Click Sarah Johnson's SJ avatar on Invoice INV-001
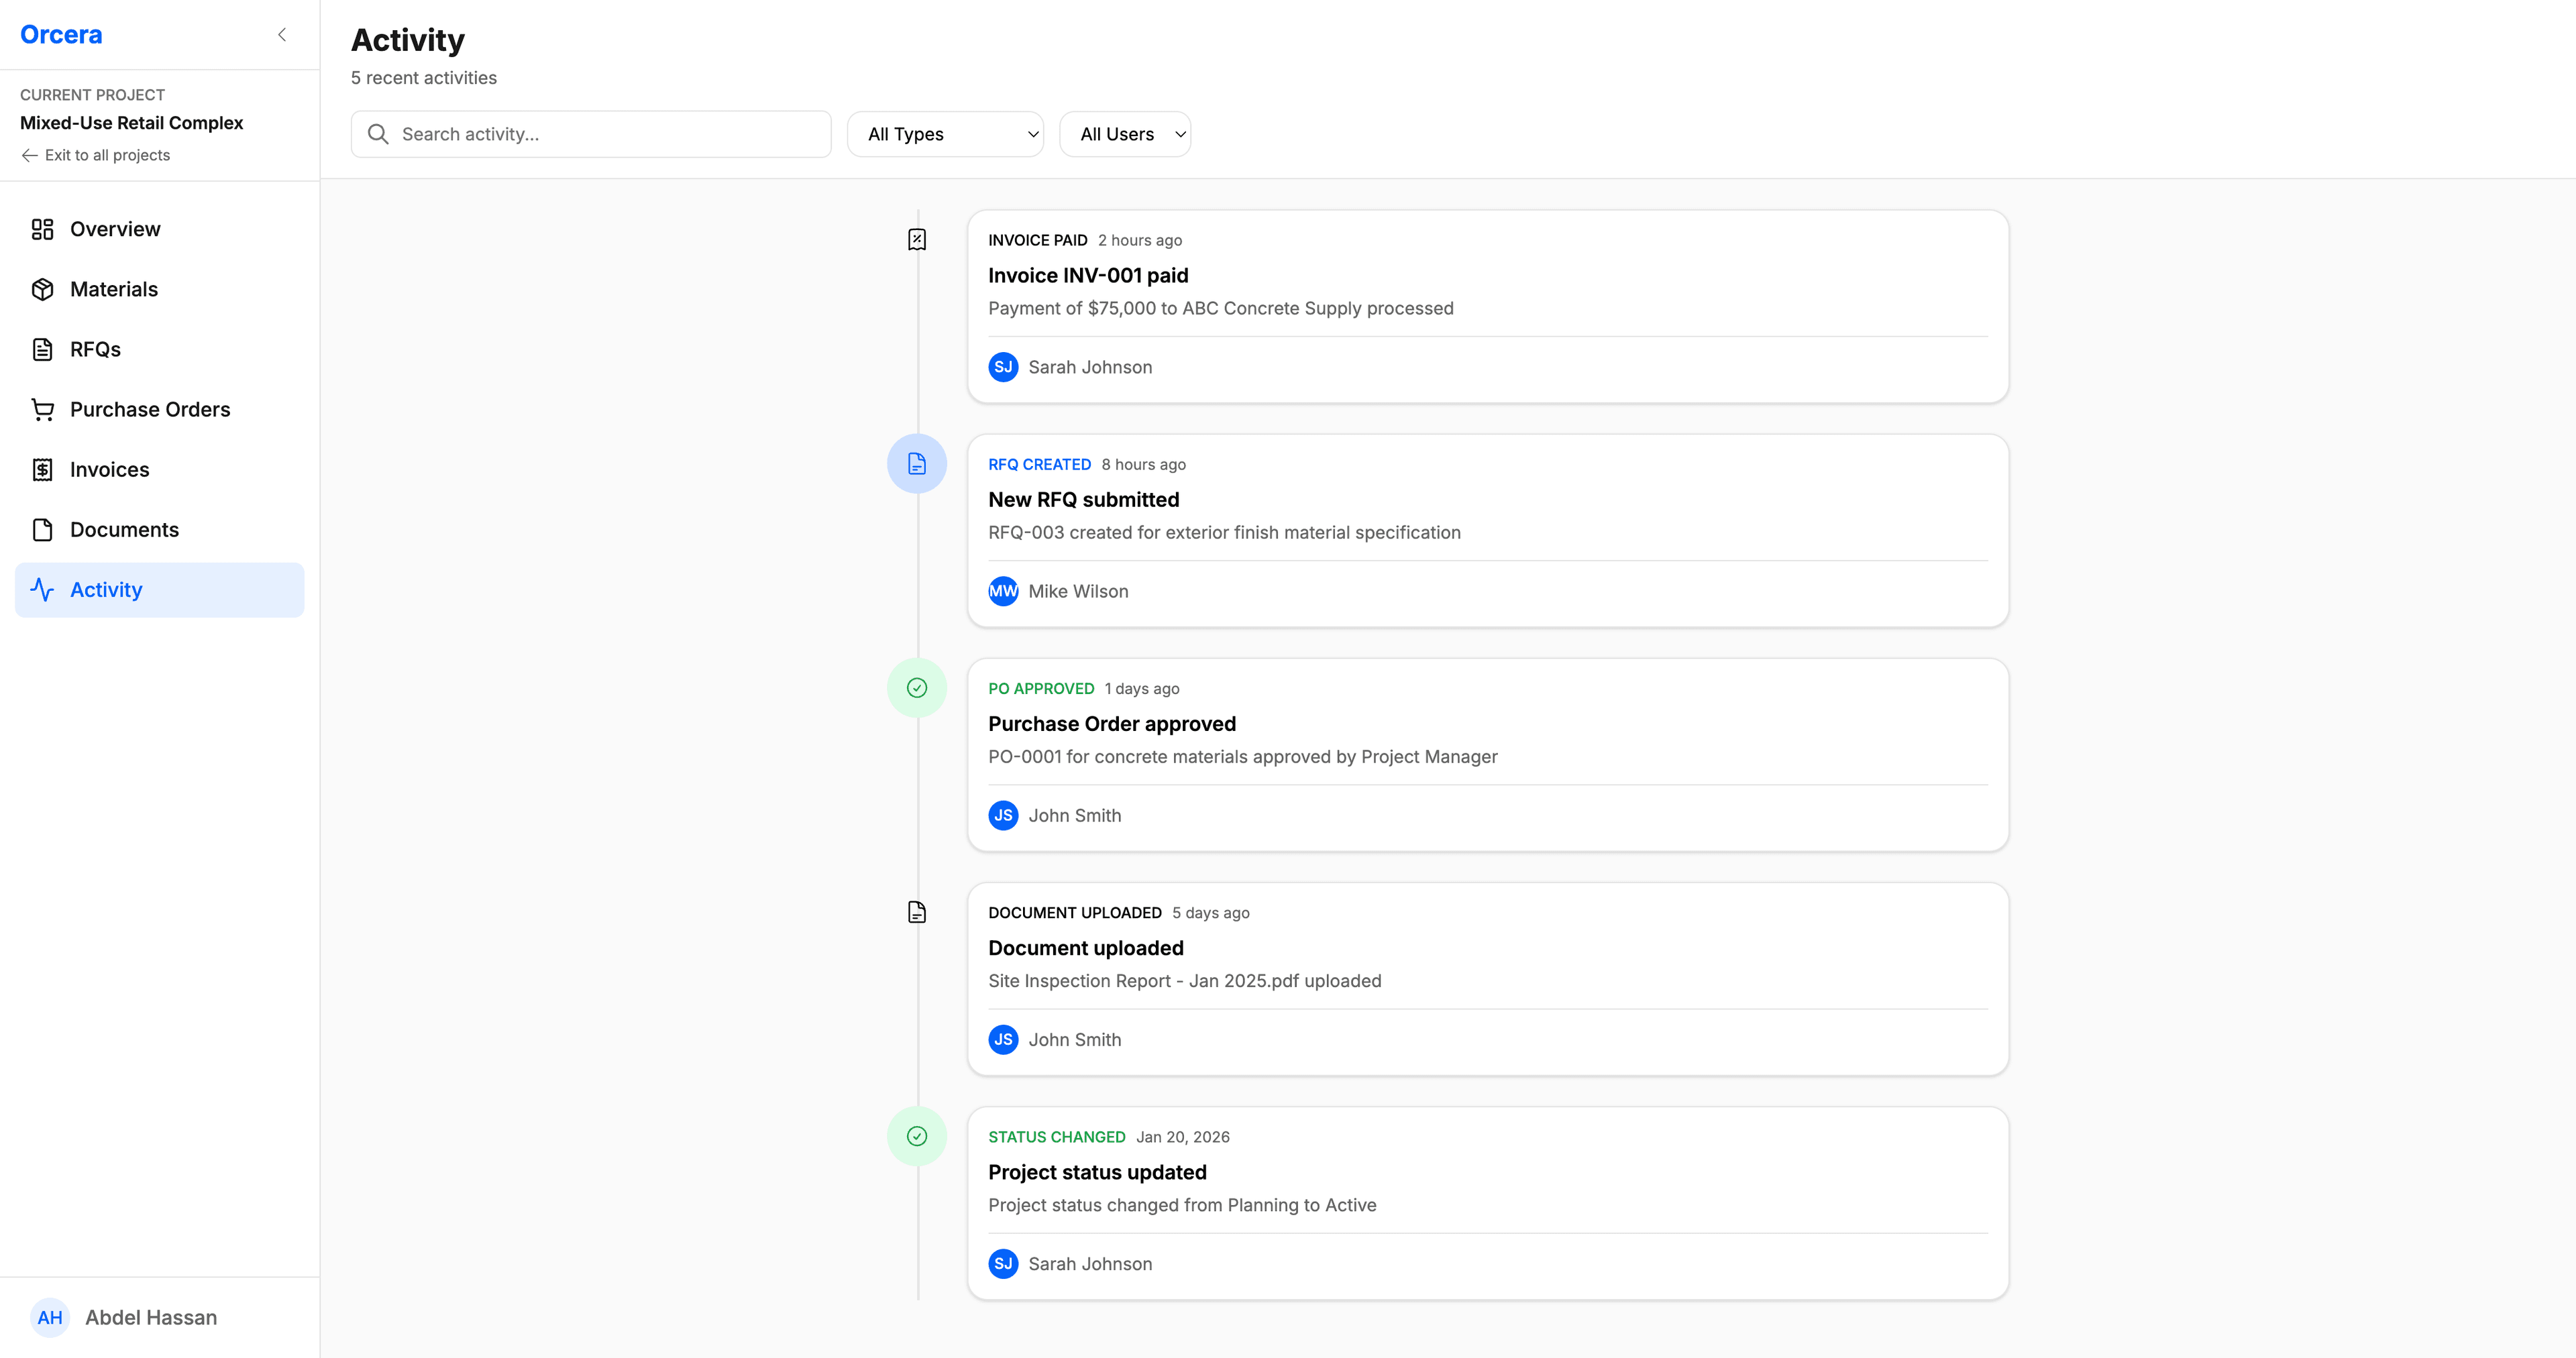This screenshot has height=1358, width=2576. [1003, 367]
